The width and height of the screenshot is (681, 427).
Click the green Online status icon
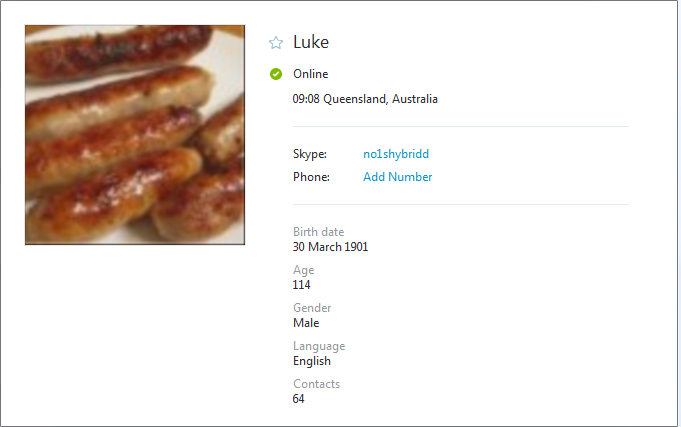(276, 74)
